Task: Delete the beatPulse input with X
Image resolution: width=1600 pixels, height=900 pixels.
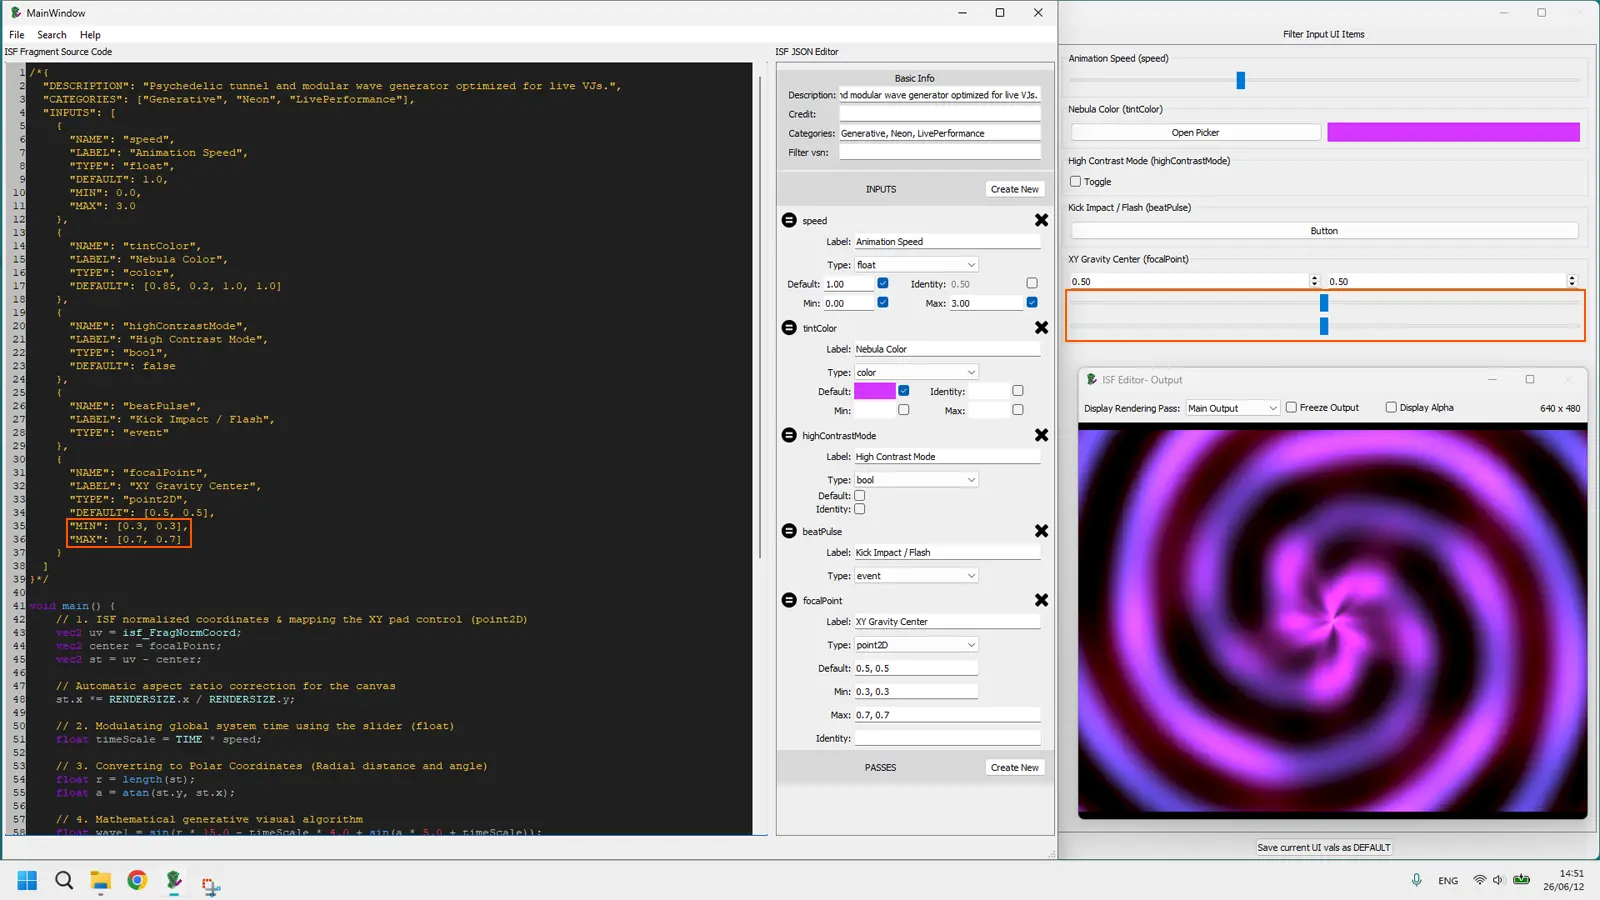Action: (1041, 531)
